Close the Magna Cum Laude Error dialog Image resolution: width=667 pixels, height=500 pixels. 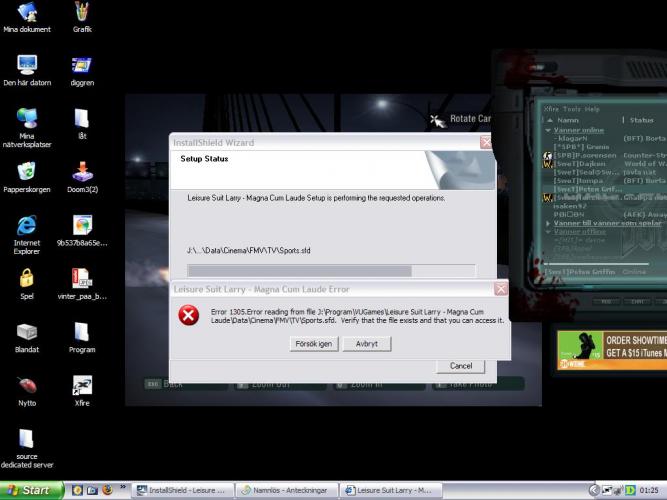tap(501, 289)
